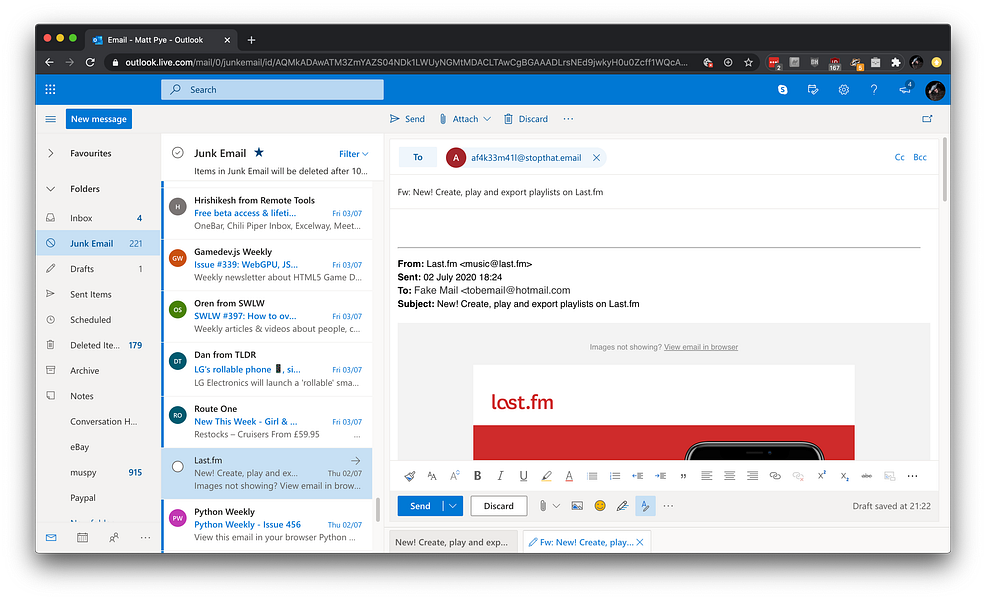This screenshot has width=986, height=600.
Task: Underline the selected text
Action: [523, 476]
